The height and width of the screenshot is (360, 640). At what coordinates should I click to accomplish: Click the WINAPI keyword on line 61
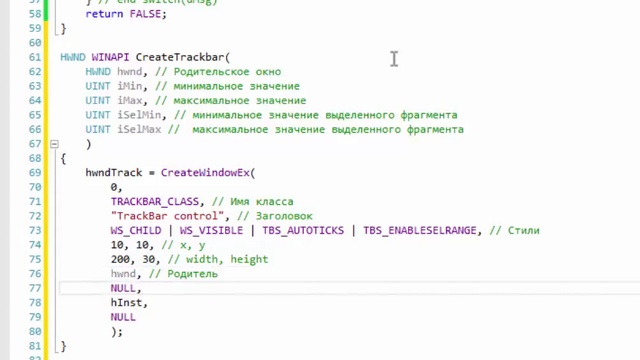tap(110, 58)
